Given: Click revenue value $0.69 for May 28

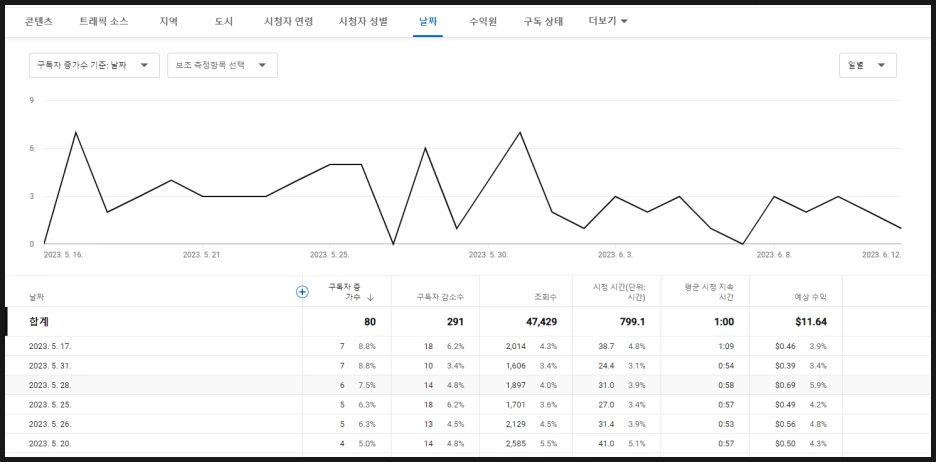Looking at the screenshot, I should coord(784,385).
